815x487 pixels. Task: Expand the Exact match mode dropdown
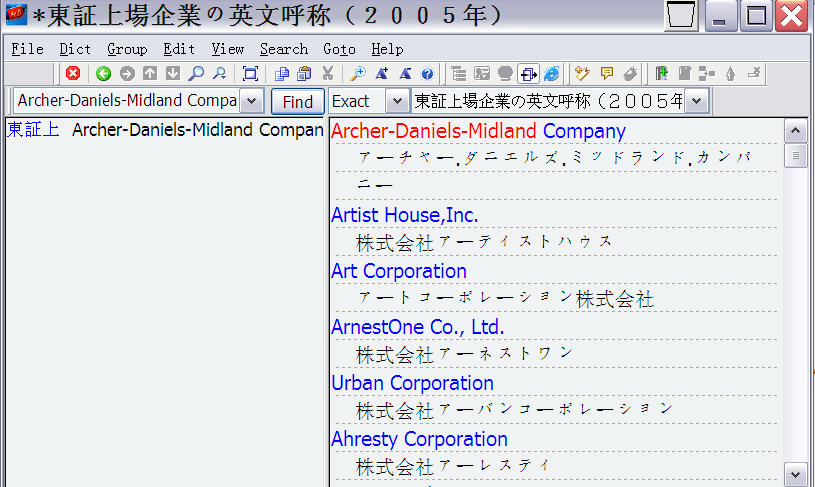397,101
